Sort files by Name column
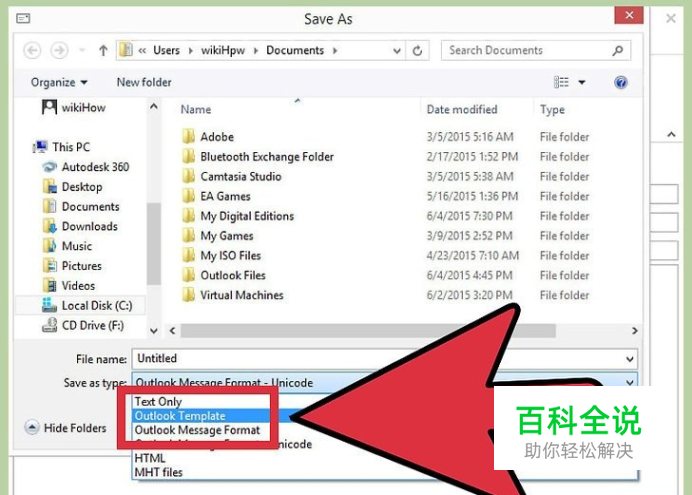 pos(196,109)
